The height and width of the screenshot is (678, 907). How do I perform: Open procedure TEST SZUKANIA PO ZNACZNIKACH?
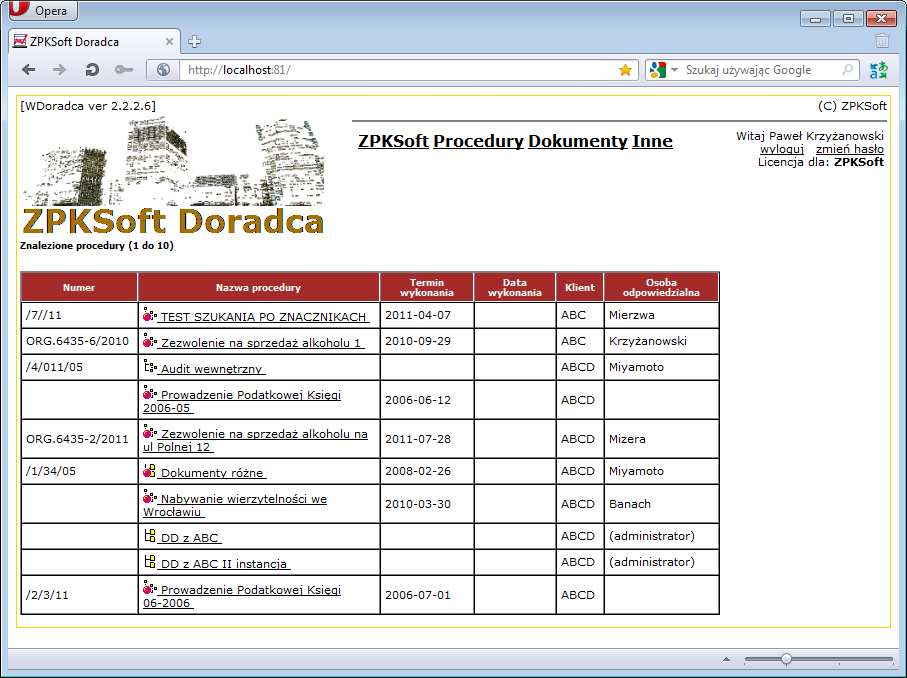(x=263, y=317)
